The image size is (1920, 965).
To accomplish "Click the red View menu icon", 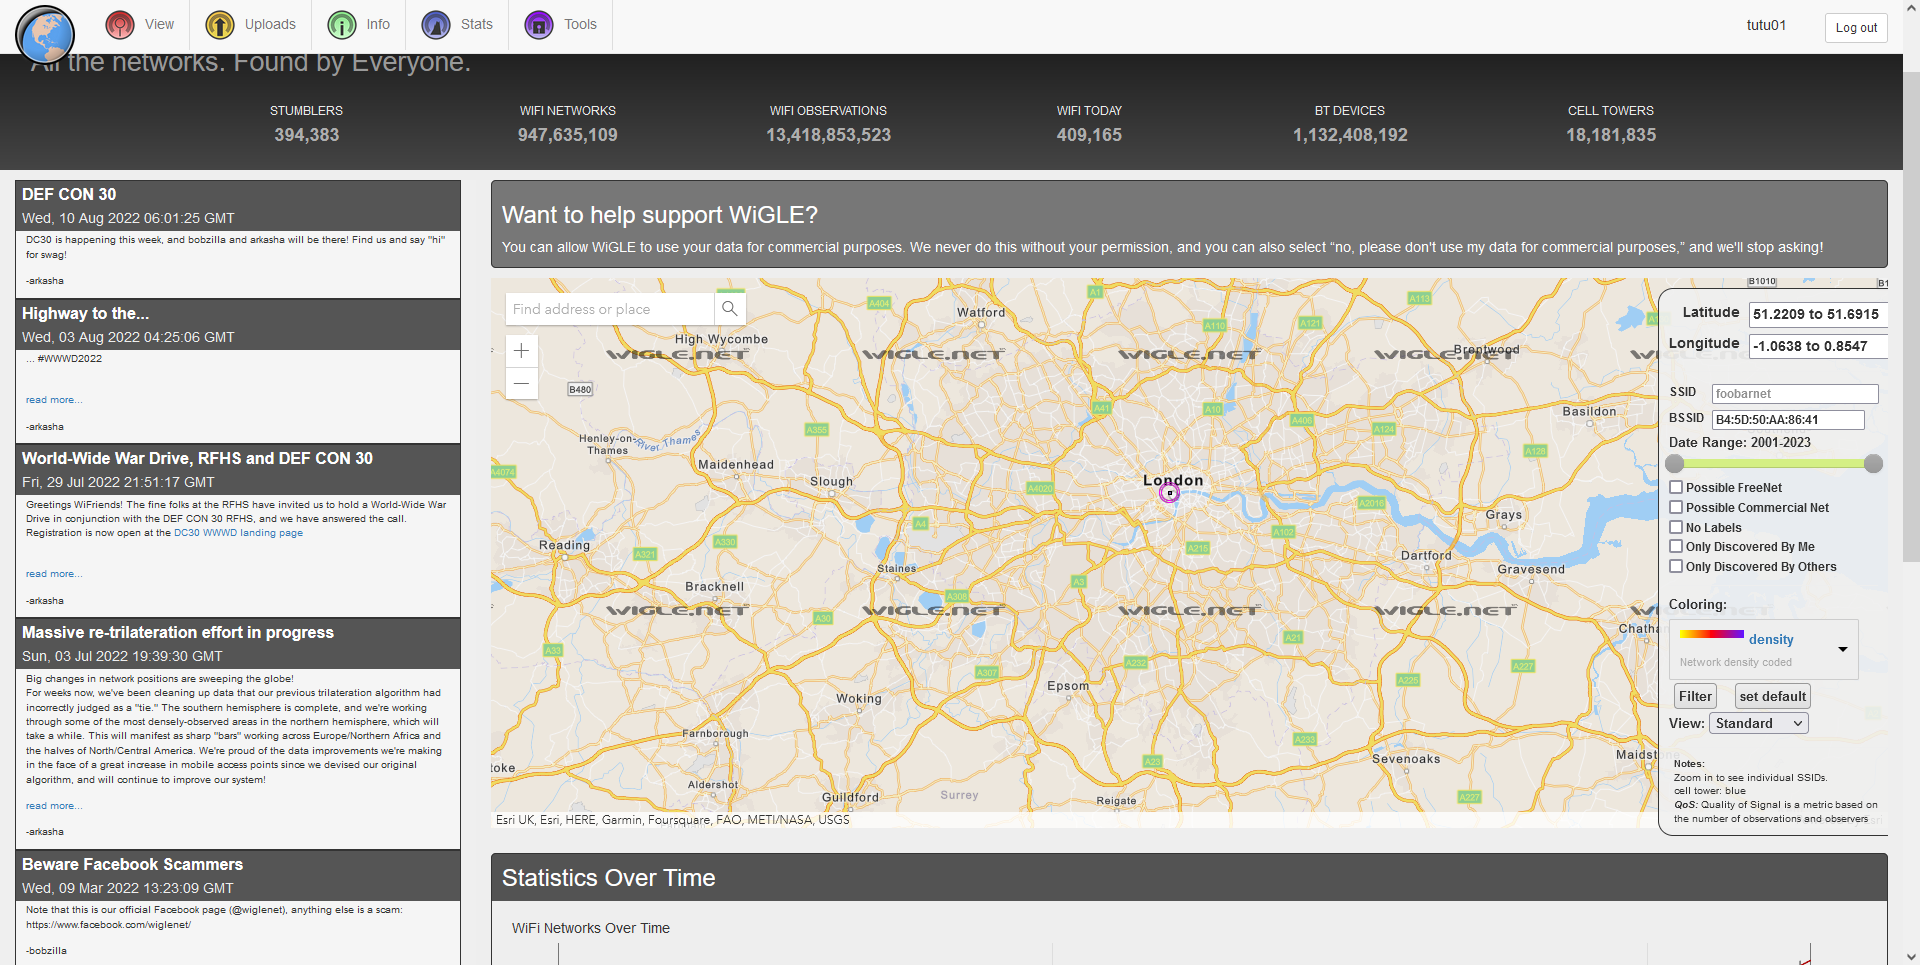I will pos(120,25).
